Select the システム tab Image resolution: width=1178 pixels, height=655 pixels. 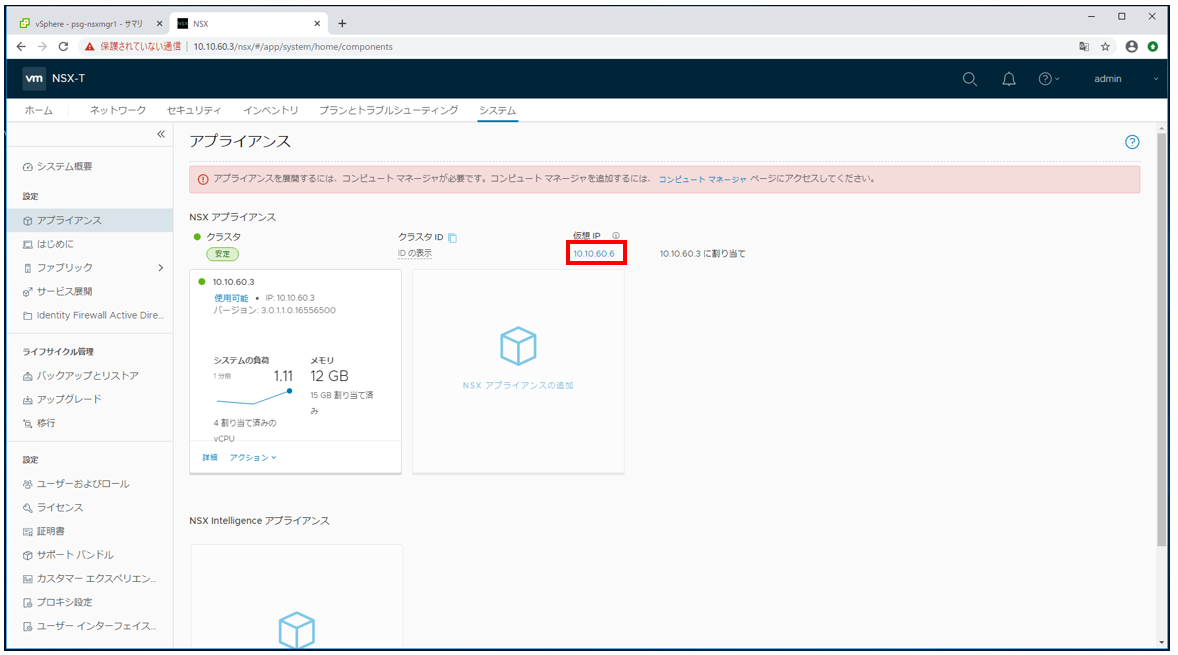pos(497,110)
